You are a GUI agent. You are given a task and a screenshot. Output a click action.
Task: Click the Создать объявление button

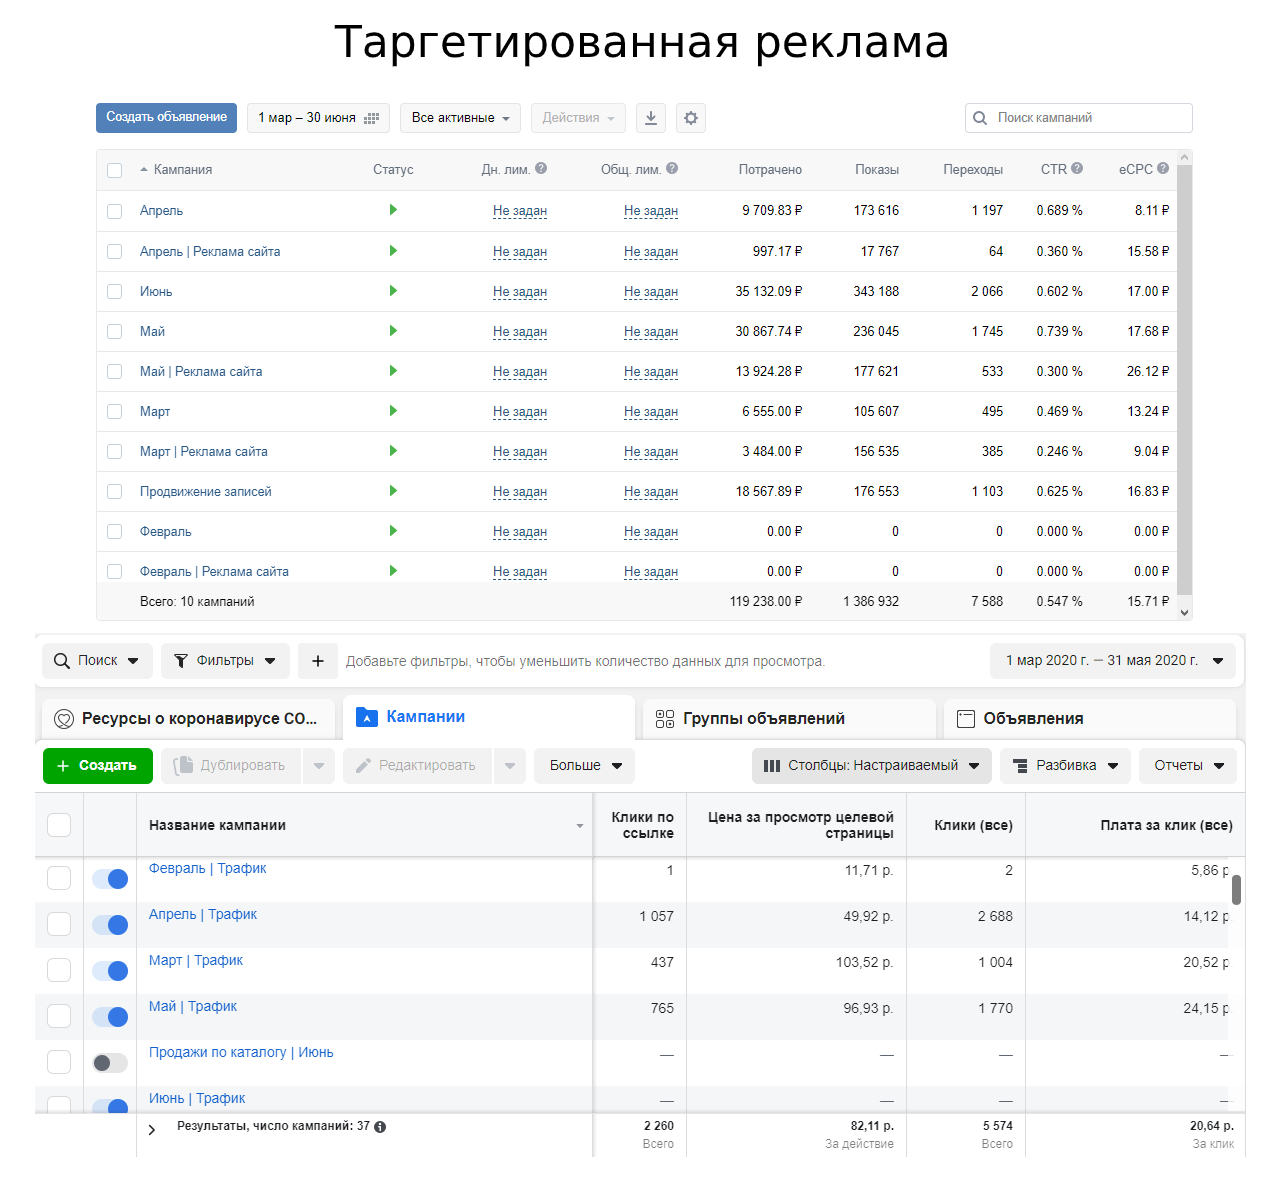[166, 118]
